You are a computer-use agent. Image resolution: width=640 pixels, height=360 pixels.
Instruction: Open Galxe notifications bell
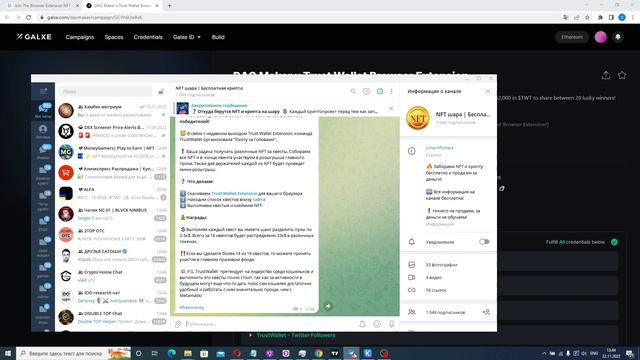618,37
